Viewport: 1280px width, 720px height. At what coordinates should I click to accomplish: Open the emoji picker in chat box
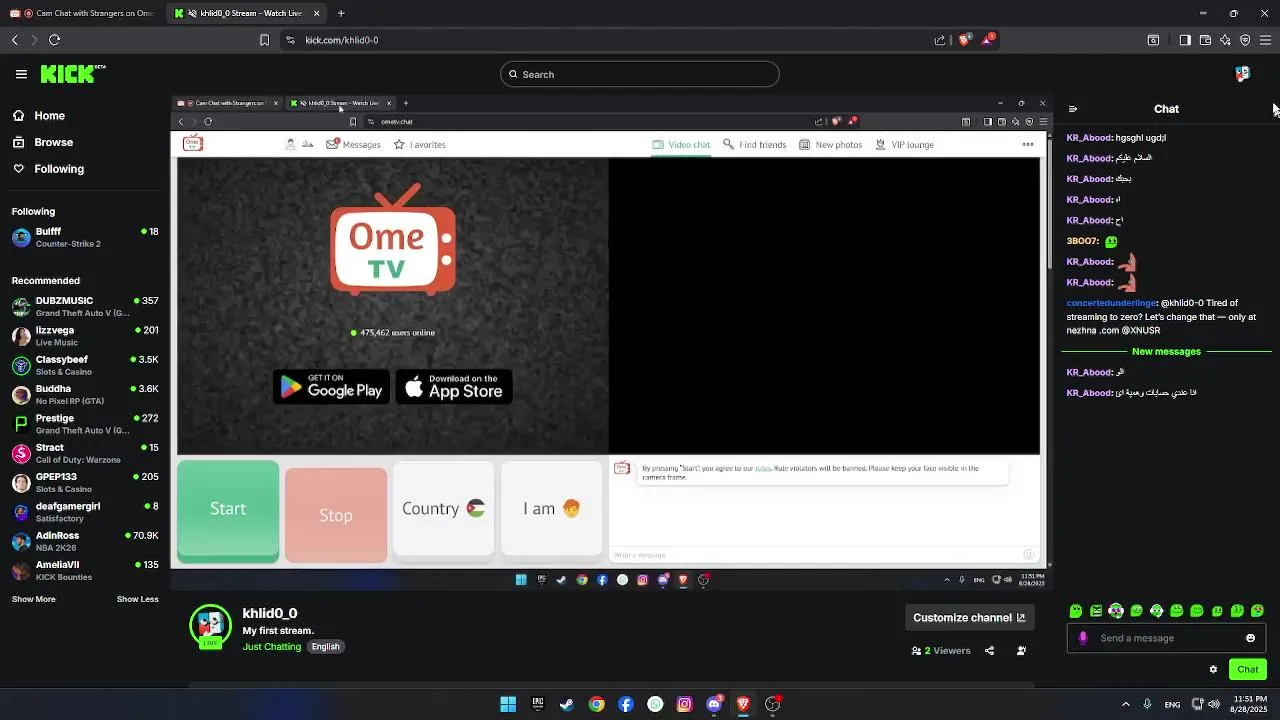click(x=1250, y=638)
